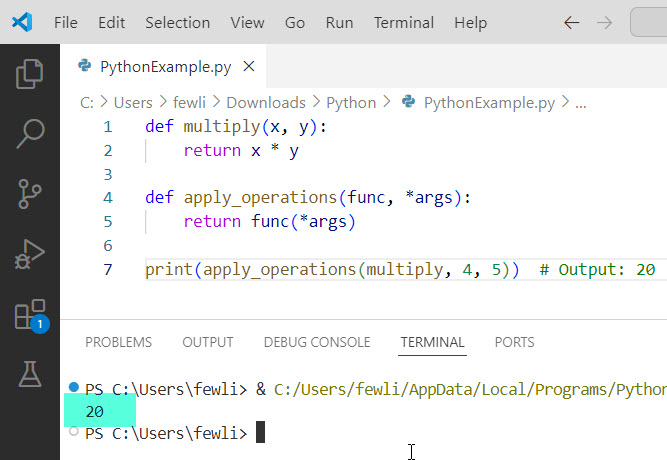Click the multiply function name on line 1
This screenshot has height=460, width=667.
(222, 127)
